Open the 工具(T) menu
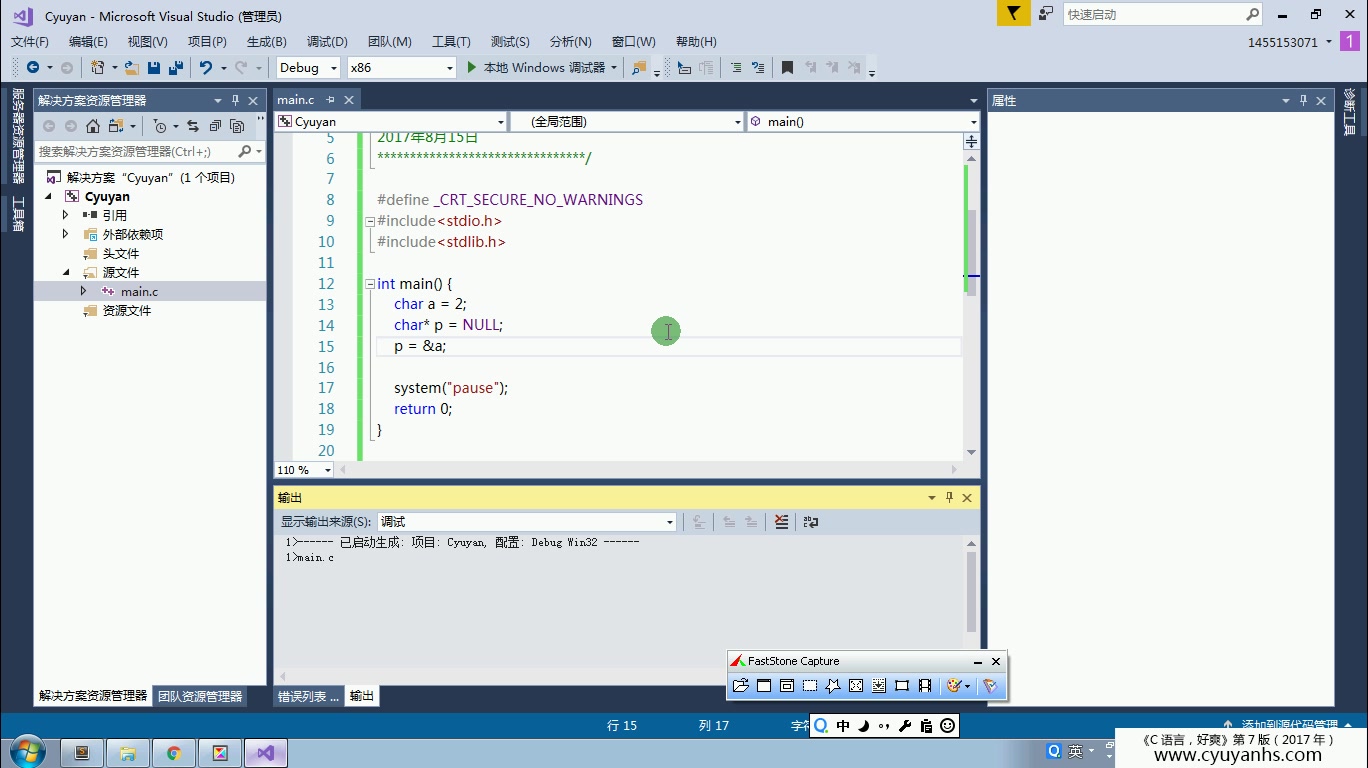Screen dimensions: 1368x768 click(451, 41)
